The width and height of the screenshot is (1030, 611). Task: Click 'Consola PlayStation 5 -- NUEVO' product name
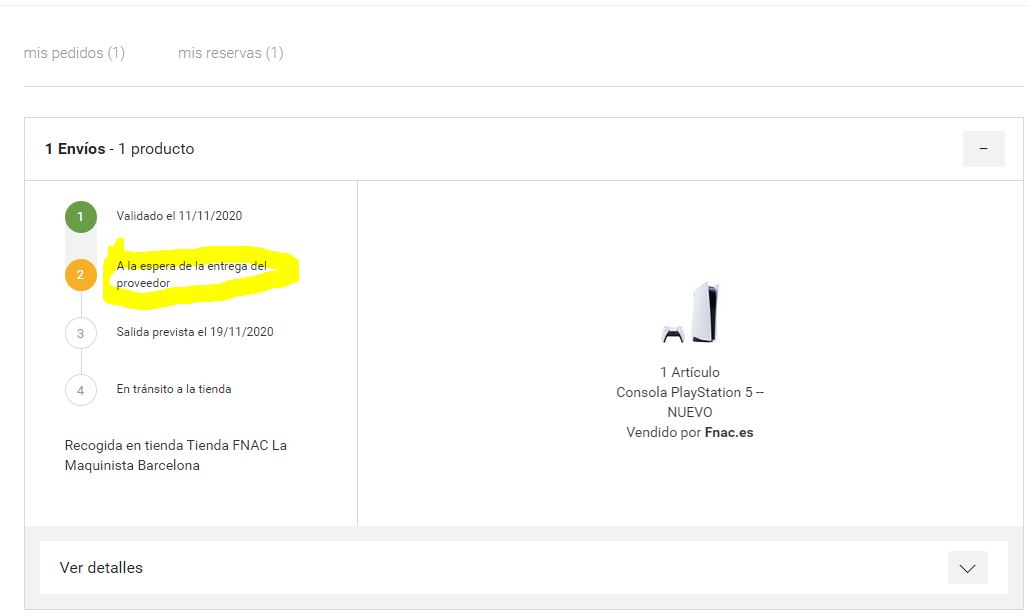coord(690,402)
